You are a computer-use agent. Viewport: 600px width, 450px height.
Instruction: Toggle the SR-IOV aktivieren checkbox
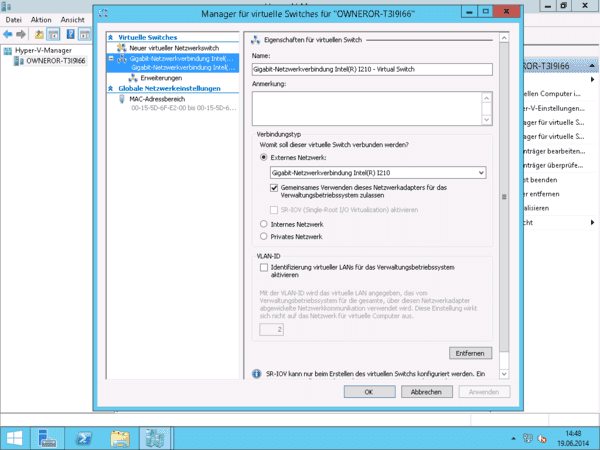pyautogui.click(x=274, y=210)
